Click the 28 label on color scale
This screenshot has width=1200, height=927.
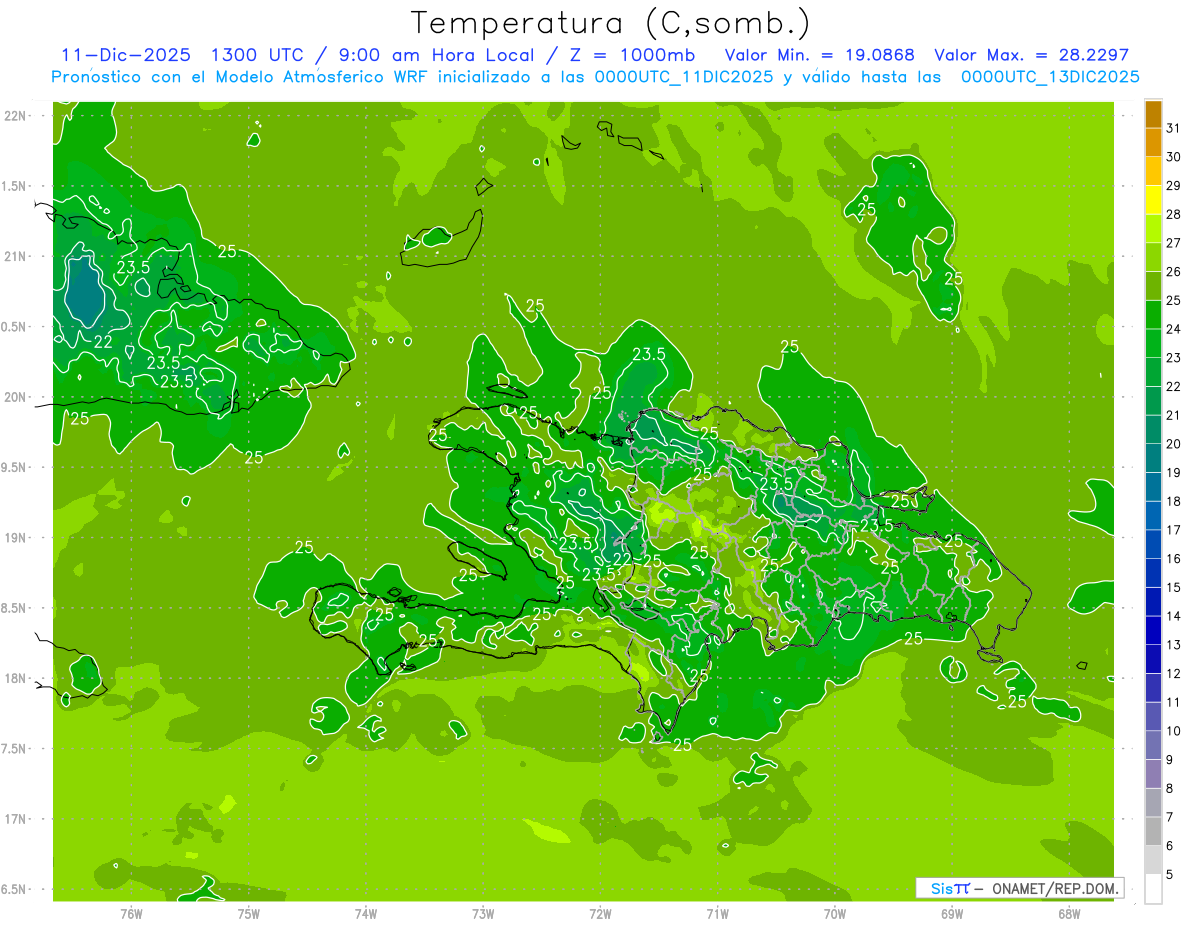(x=1174, y=214)
